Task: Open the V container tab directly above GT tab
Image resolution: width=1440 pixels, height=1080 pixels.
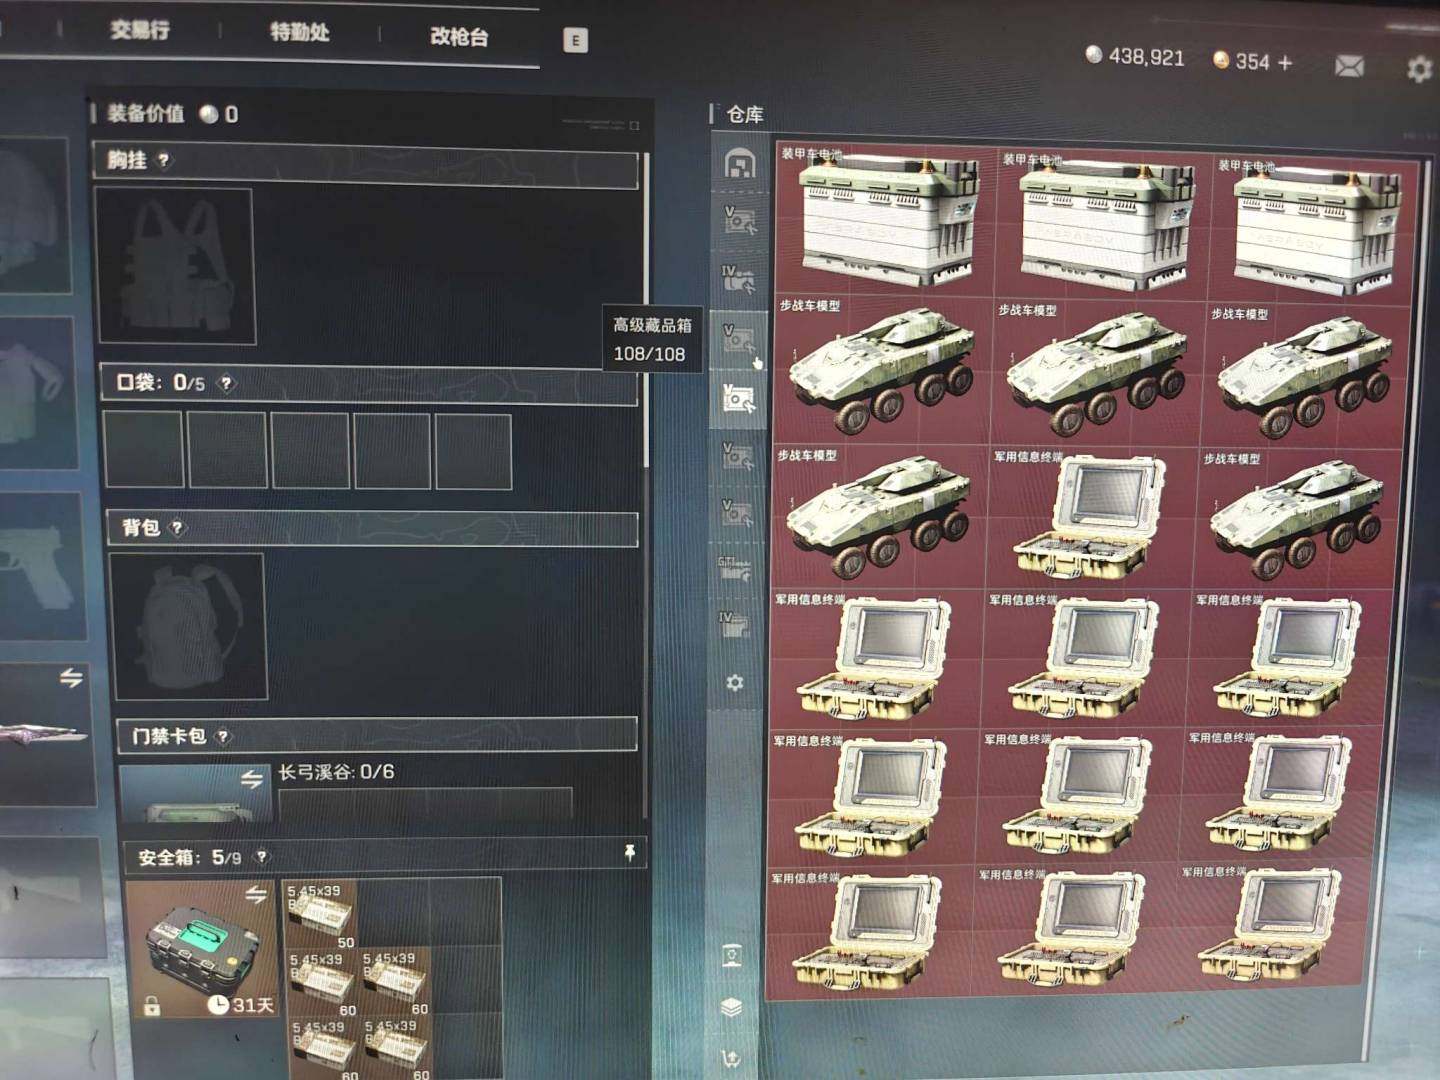Action: click(737, 513)
